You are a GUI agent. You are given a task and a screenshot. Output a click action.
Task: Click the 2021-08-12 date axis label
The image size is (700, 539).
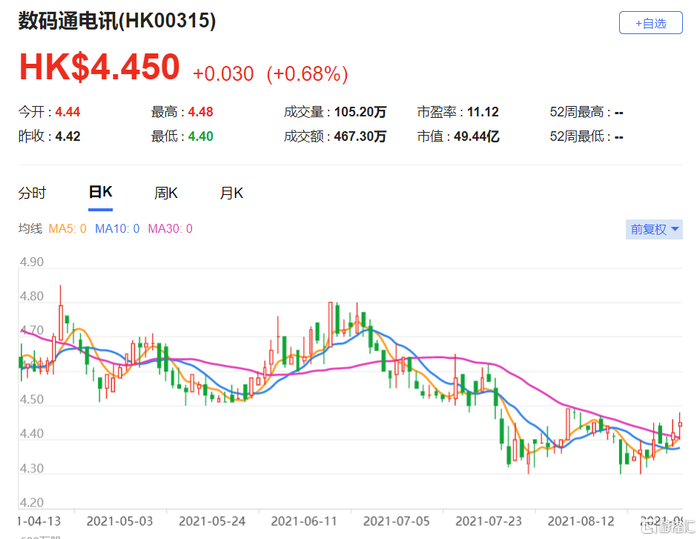click(x=581, y=521)
